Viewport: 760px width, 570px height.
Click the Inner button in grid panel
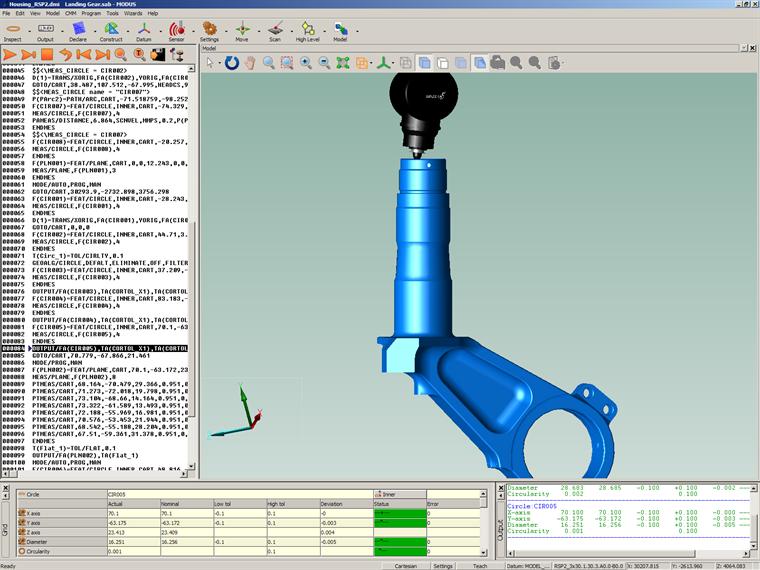pyautogui.click(x=400, y=494)
